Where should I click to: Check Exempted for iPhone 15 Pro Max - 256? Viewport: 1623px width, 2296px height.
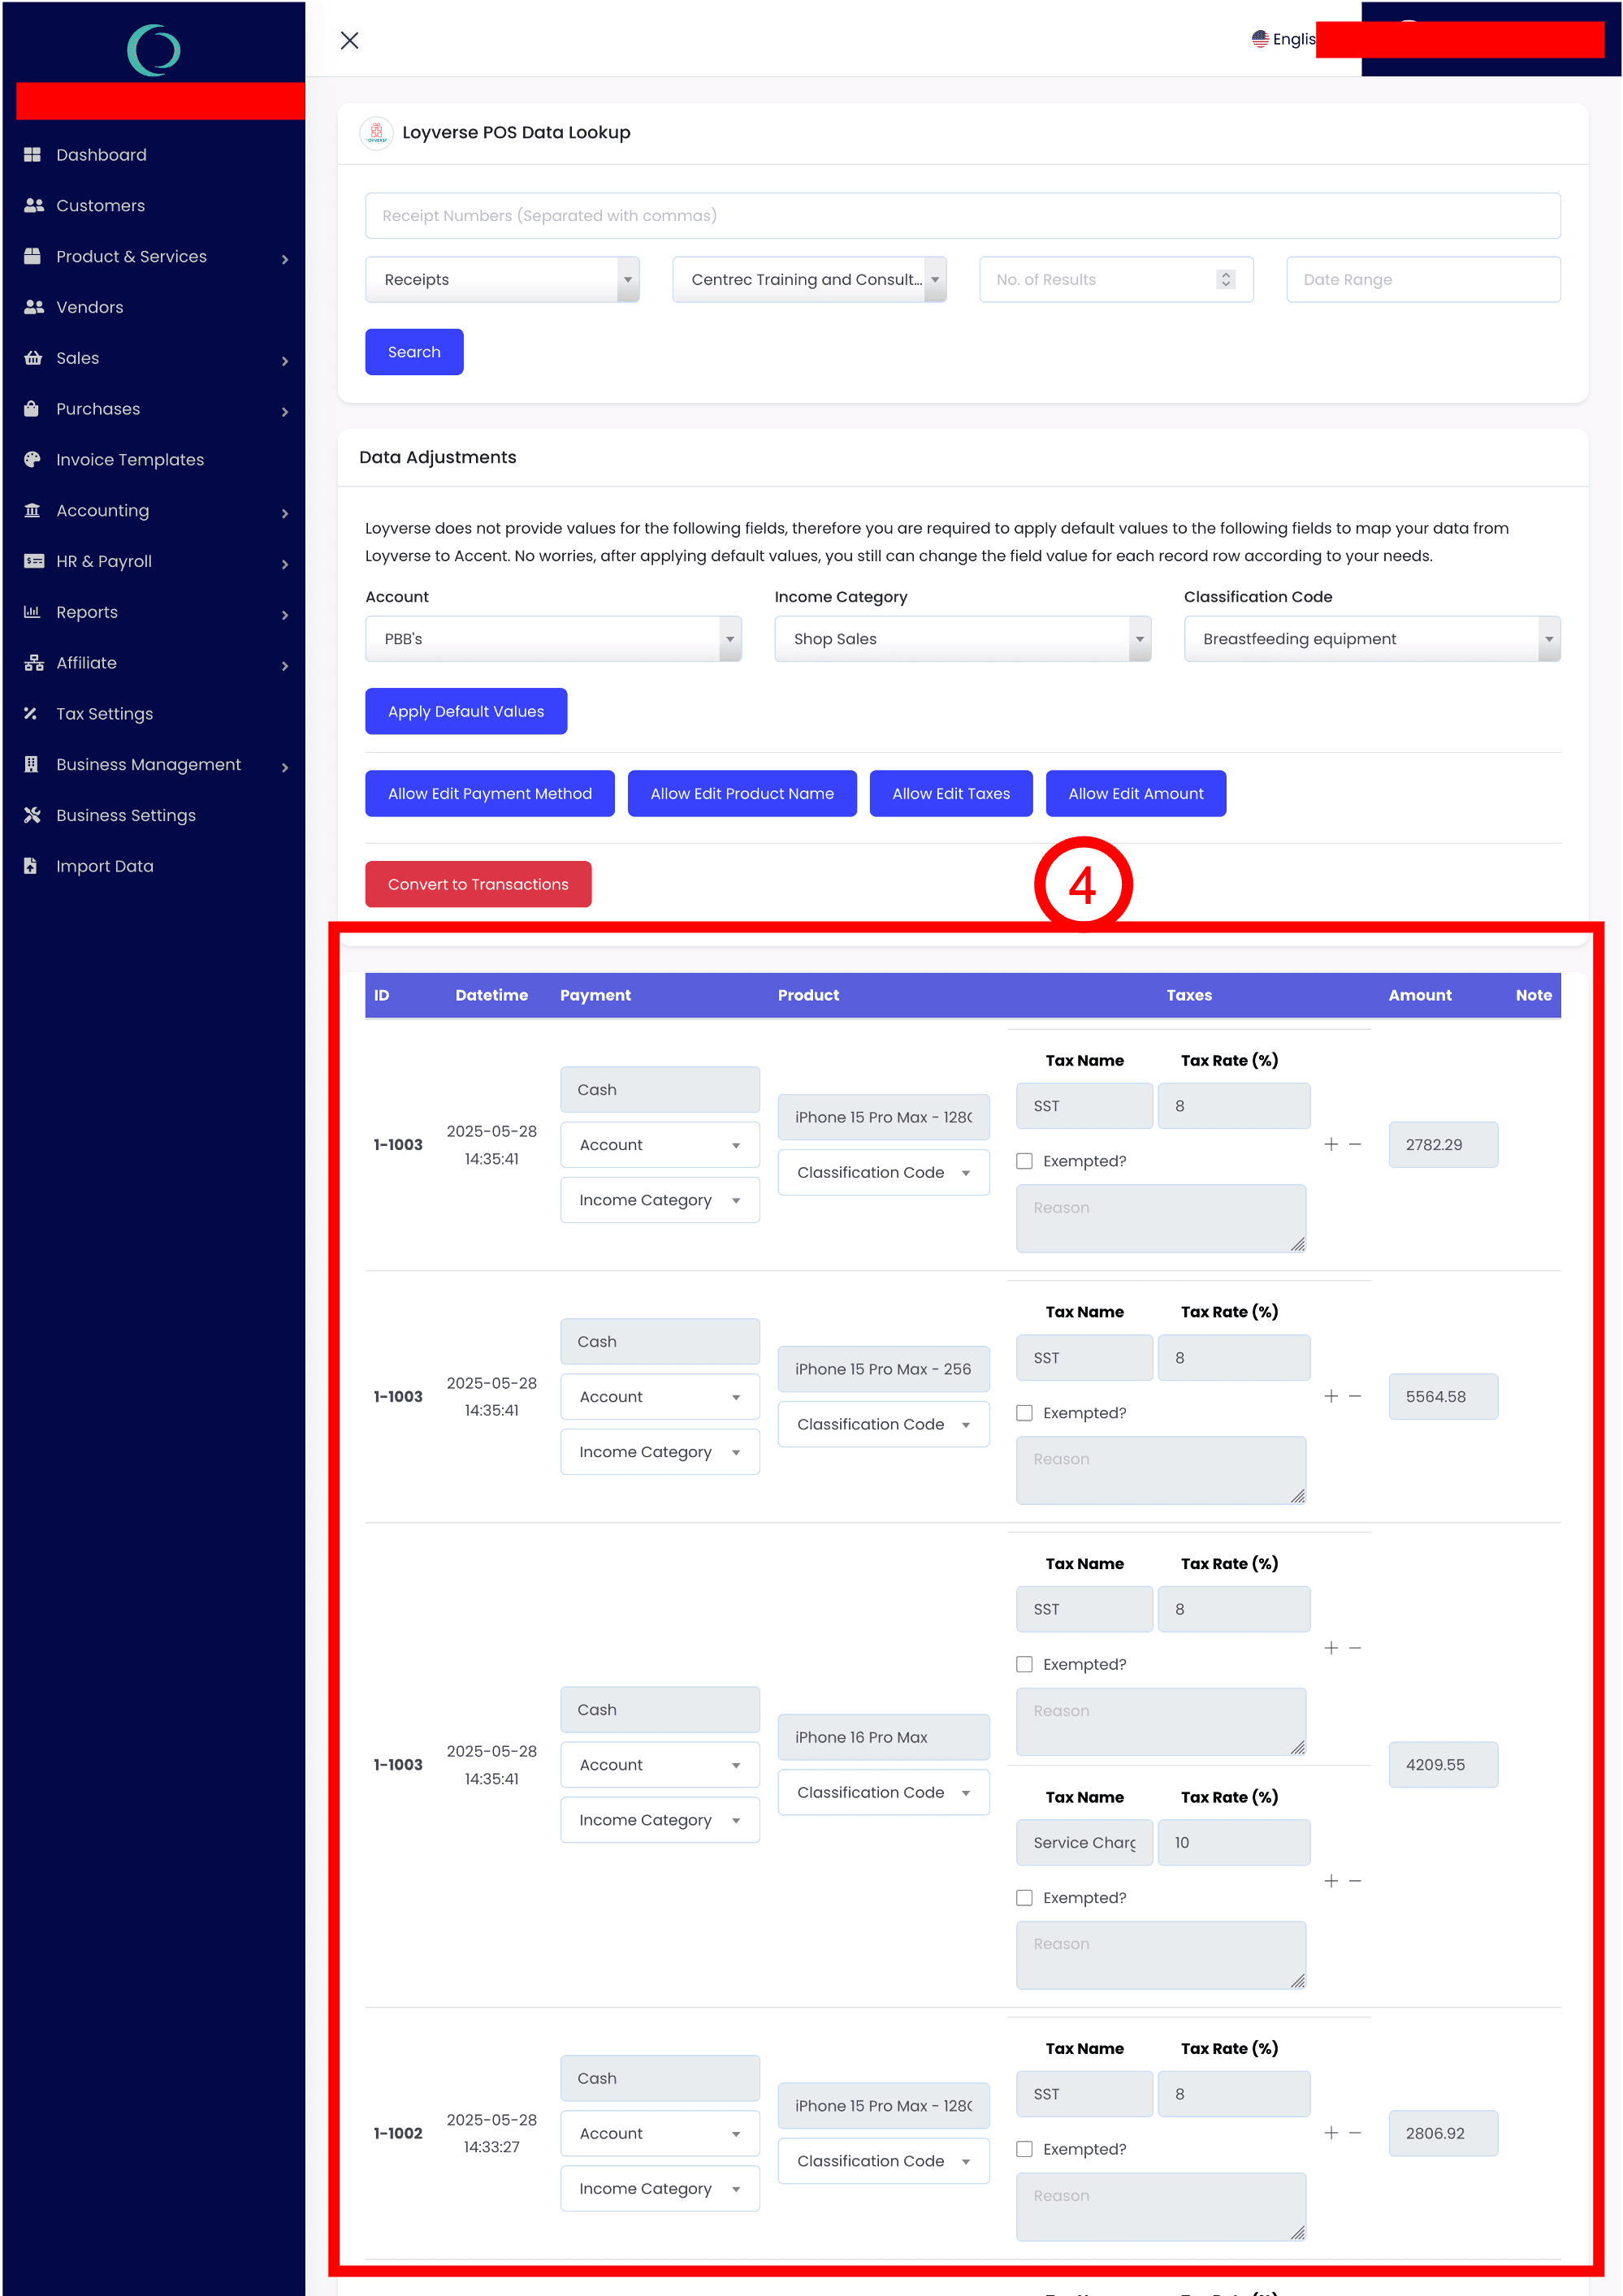(x=1024, y=1413)
